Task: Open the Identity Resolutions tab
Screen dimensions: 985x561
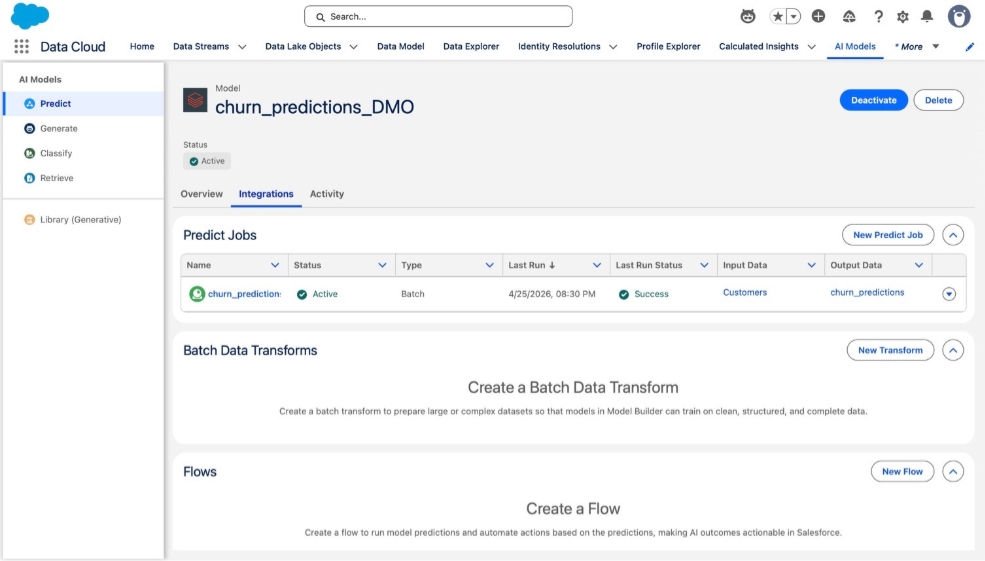Action: pyautogui.click(x=559, y=46)
